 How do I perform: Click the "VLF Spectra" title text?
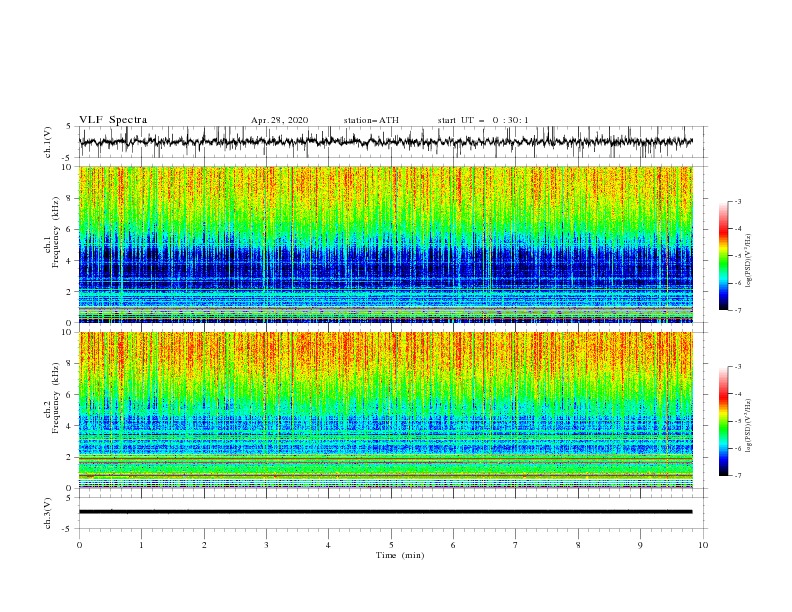tap(113, 120)
